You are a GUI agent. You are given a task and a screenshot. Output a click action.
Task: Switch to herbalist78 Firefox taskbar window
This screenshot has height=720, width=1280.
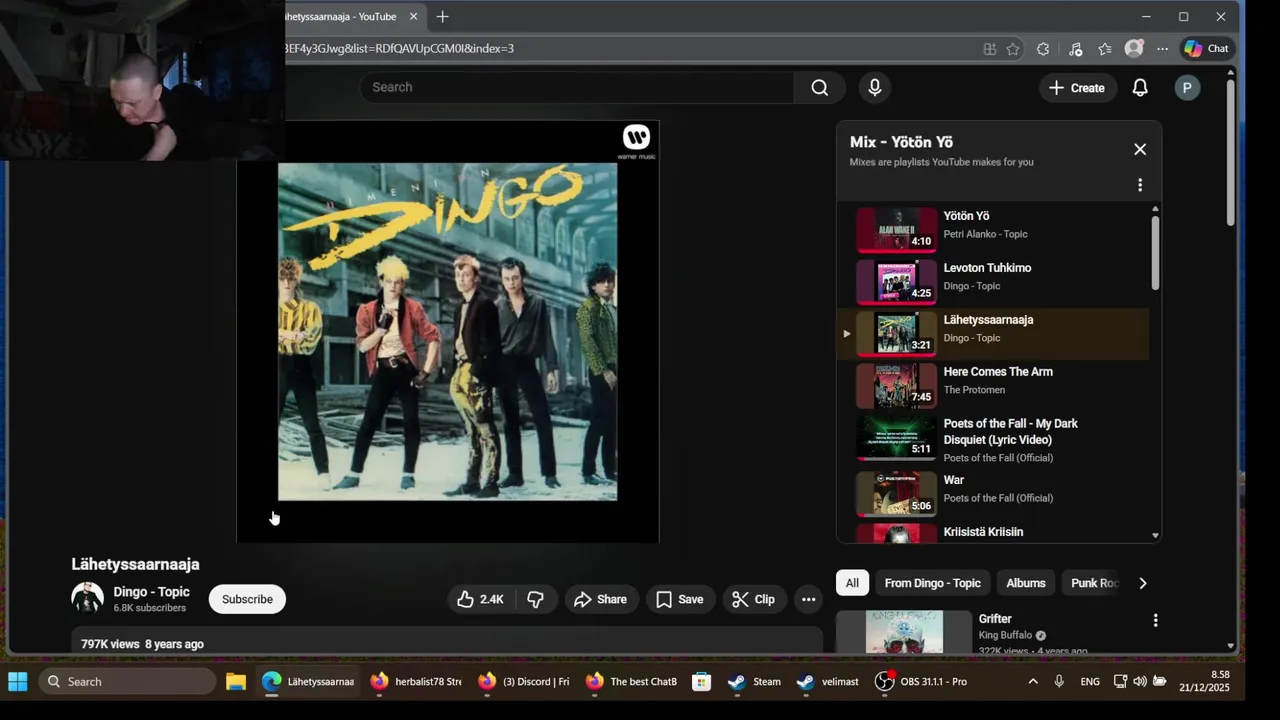coord(416,681)
